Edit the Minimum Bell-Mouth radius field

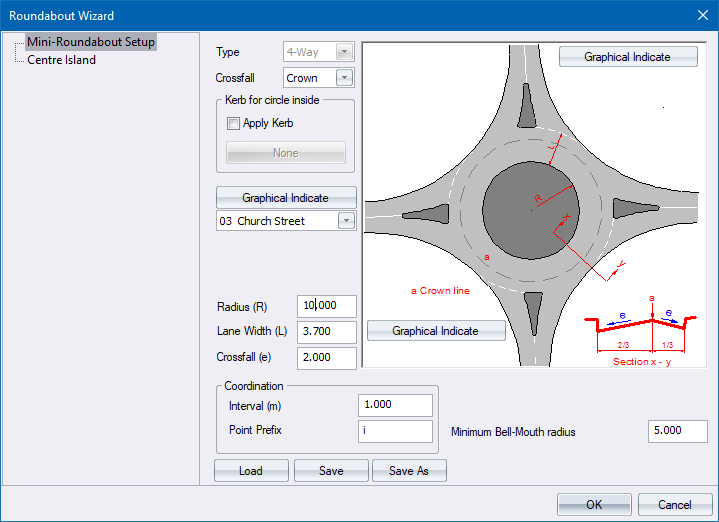677,431
